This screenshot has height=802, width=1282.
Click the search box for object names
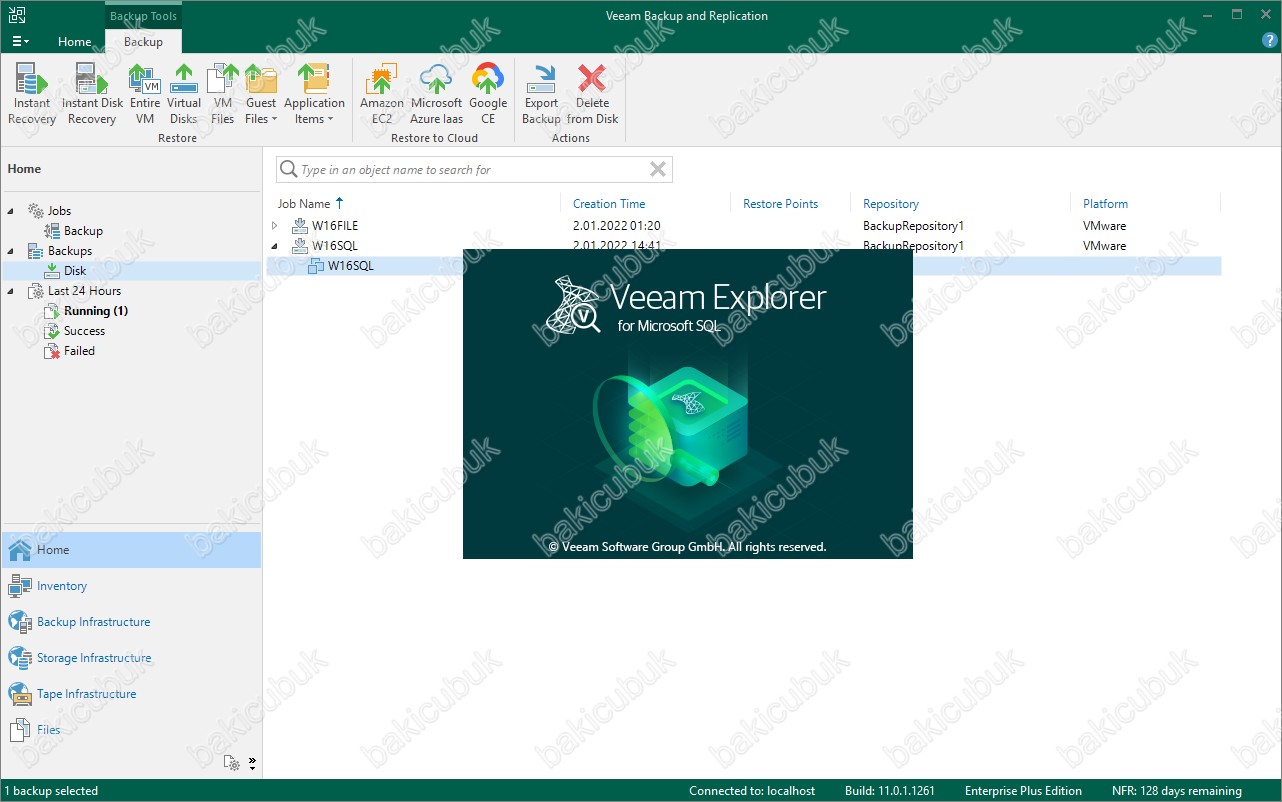point(474,170)
